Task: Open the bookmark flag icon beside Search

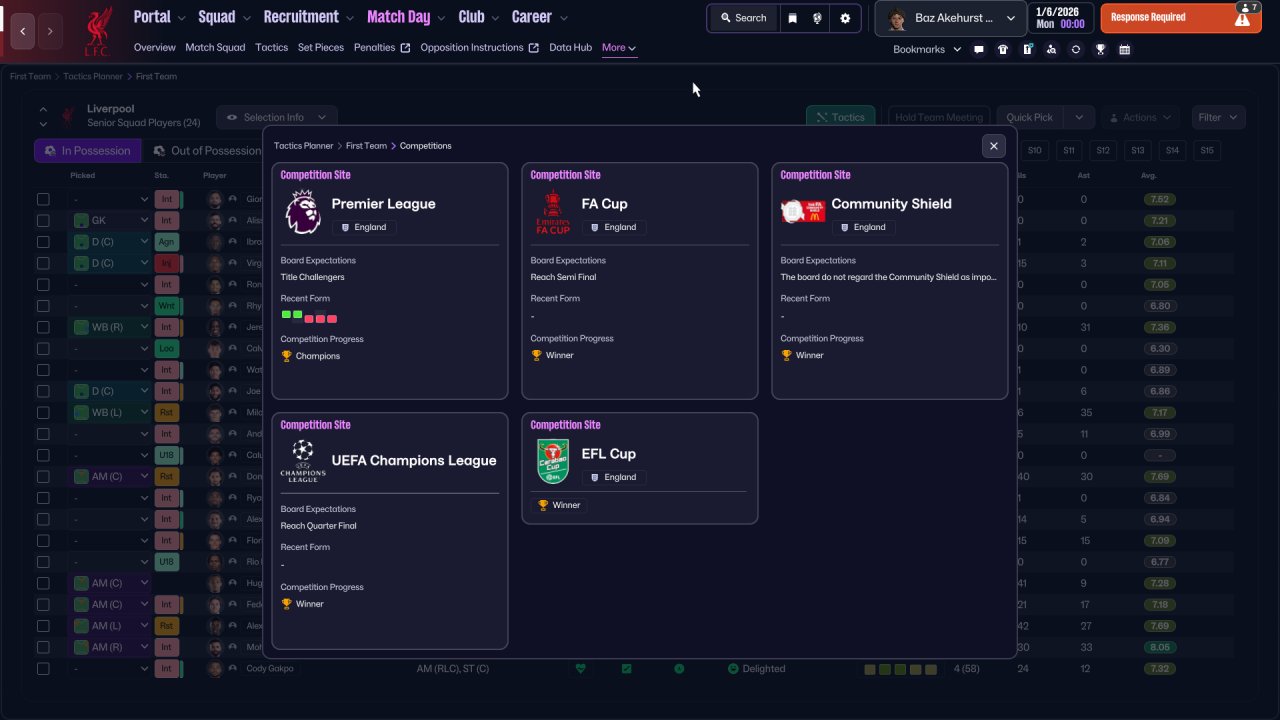Action: point(792,18)
